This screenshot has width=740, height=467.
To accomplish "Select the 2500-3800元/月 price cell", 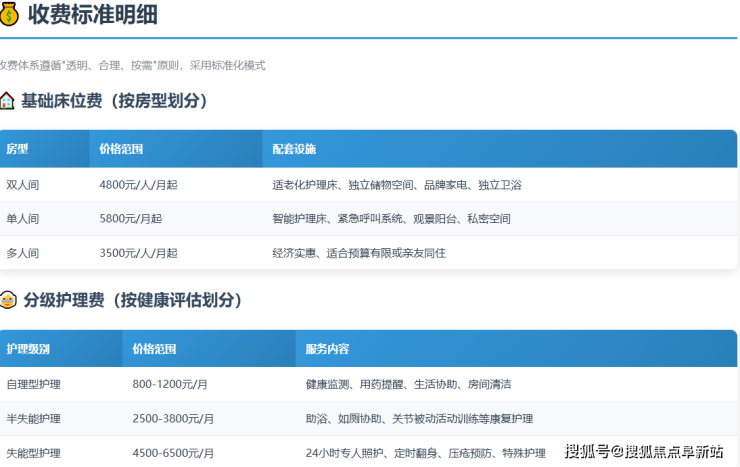I will point(173,418).
